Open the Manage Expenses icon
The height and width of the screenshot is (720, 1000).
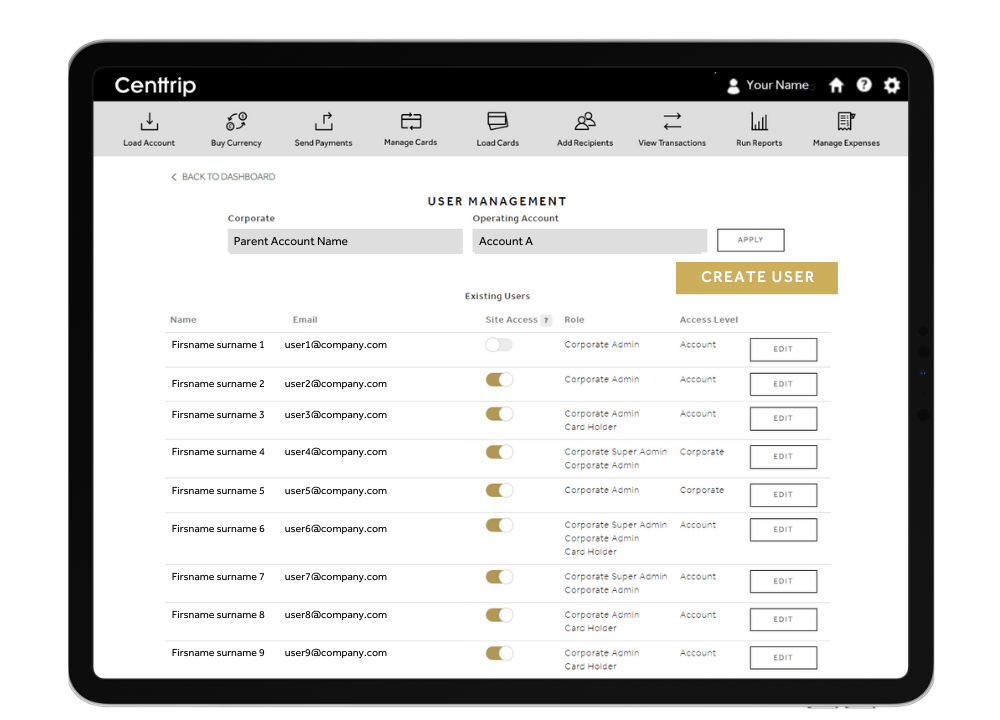click(846, 121)
